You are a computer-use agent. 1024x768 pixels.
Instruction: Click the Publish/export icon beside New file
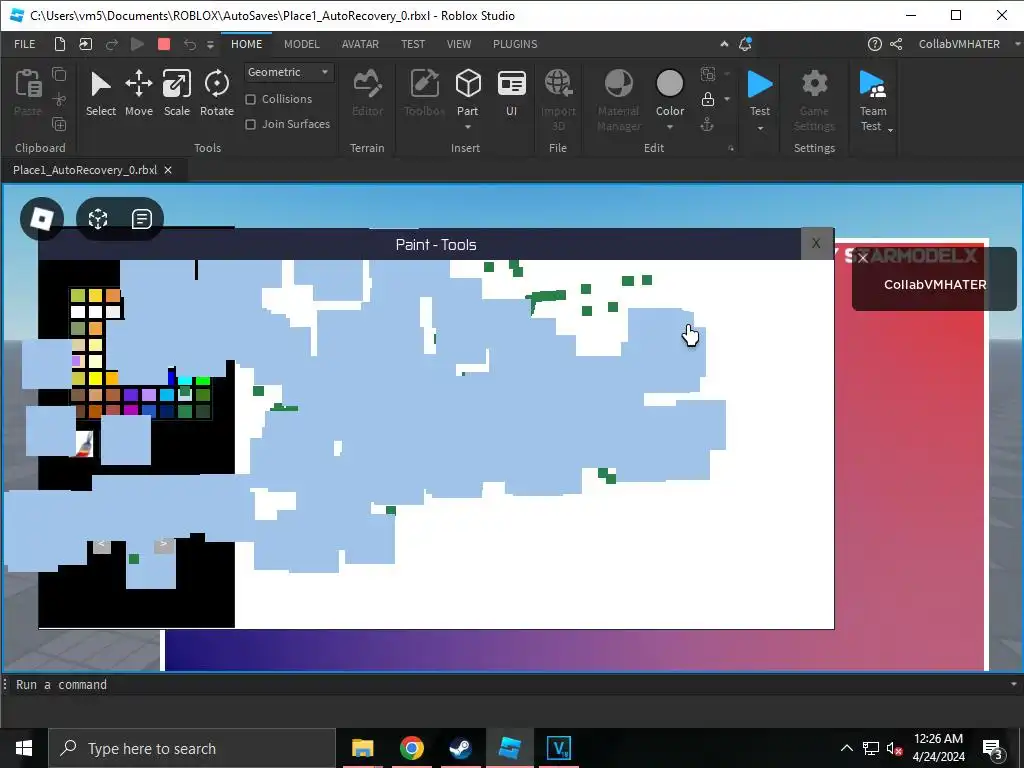coord(86,44)
